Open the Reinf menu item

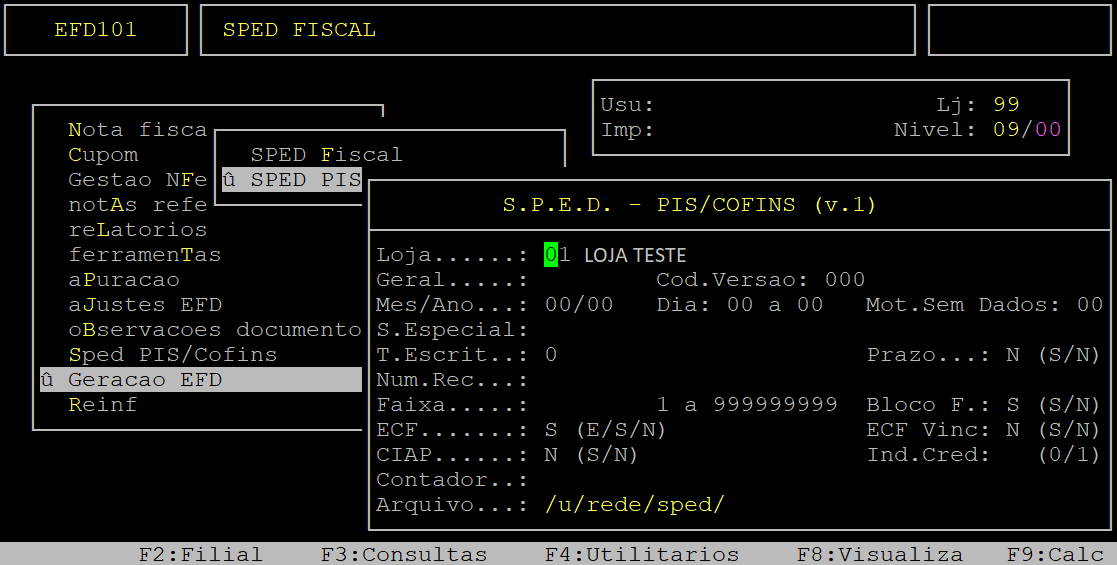coord(103,404)
